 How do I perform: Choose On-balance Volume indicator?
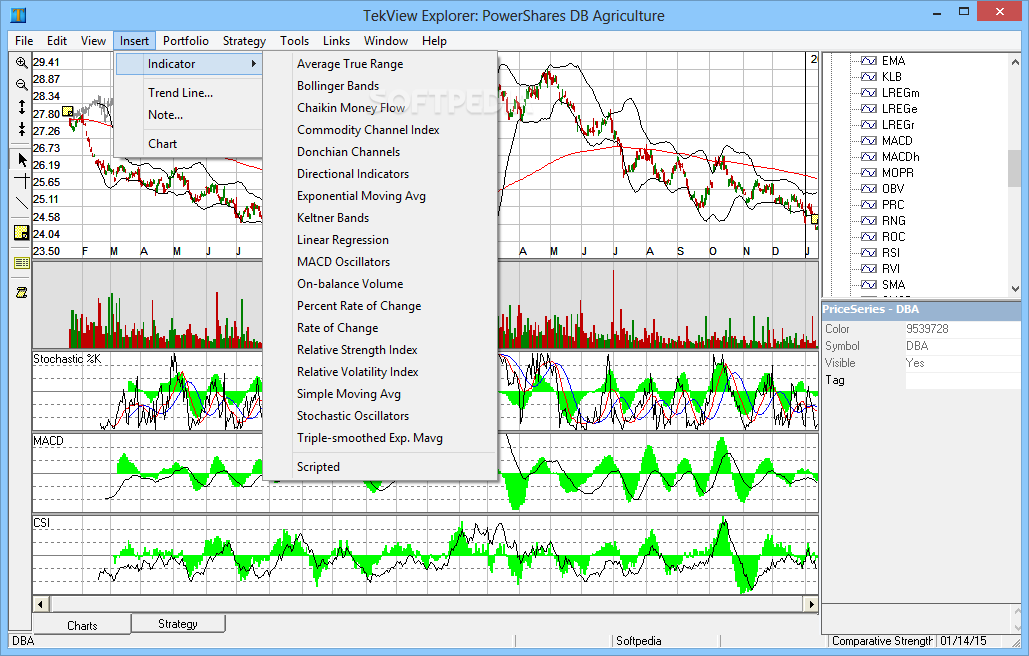(x=380, y=283)
